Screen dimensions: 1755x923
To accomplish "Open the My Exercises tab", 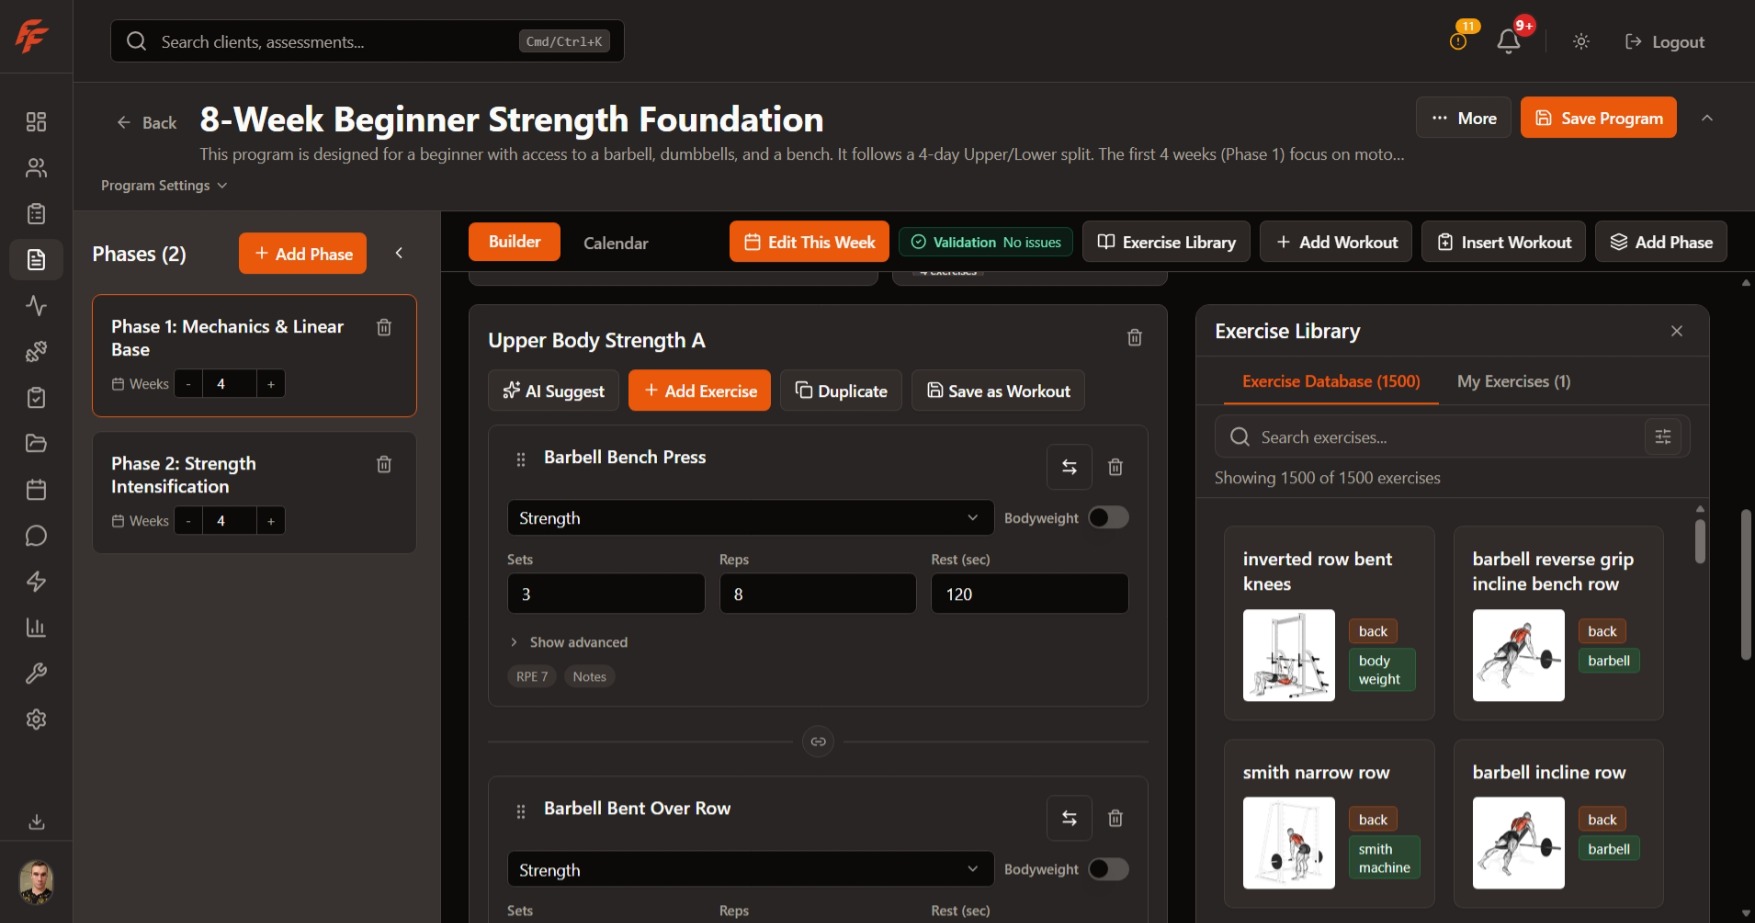I will (x=1513, y=381).
